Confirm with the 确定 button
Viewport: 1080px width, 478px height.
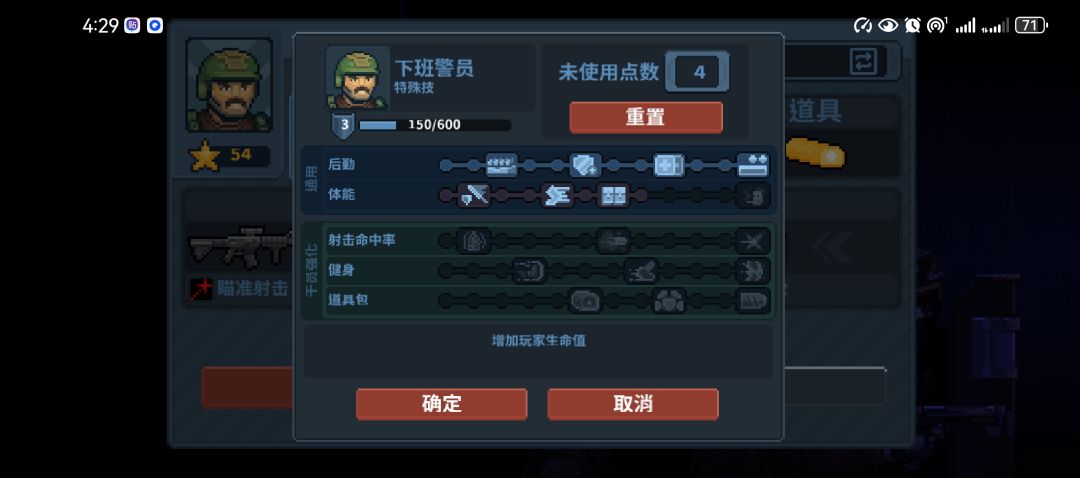click(x=442, y=404)
